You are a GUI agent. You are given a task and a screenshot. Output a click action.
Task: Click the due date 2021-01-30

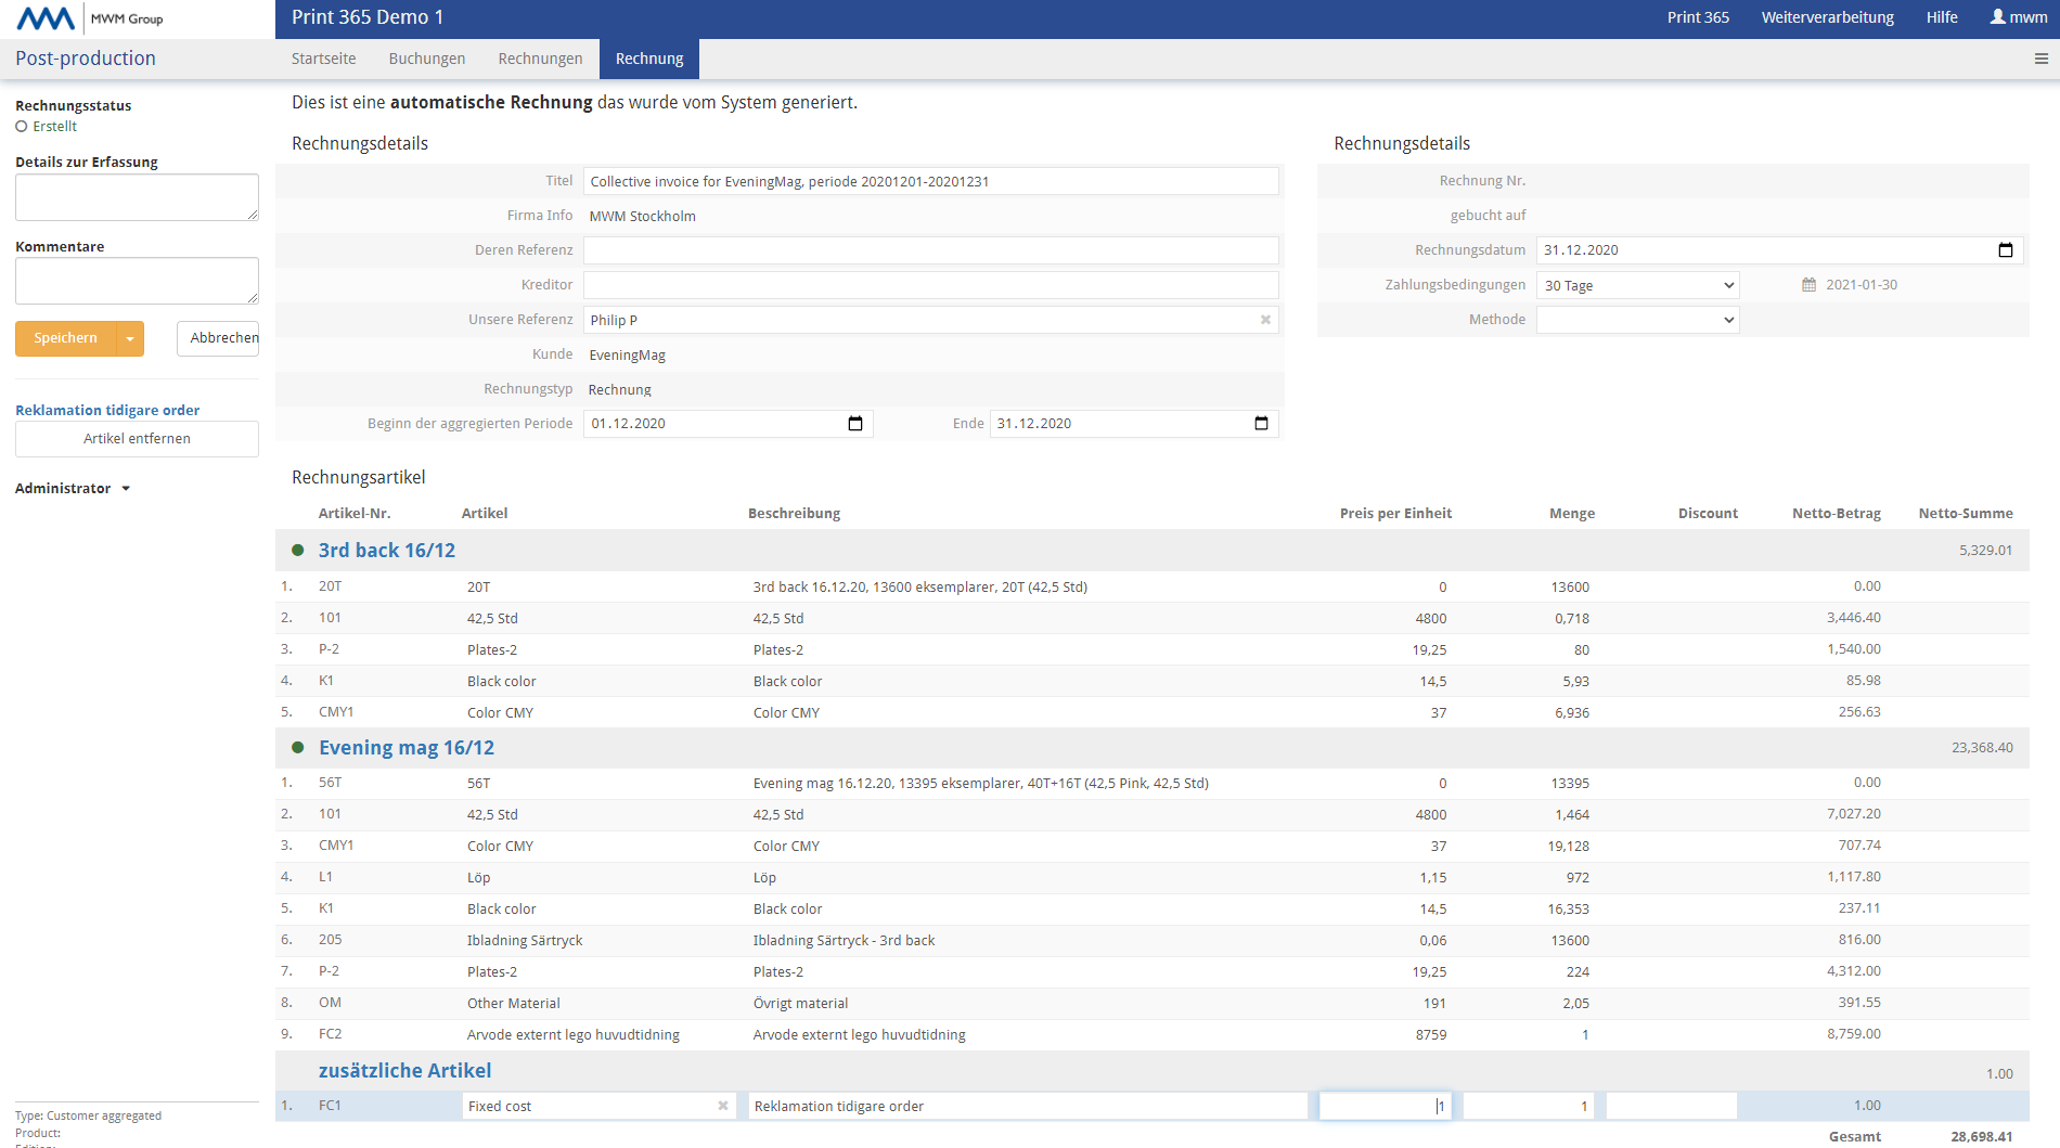(x=1861, y=285)
